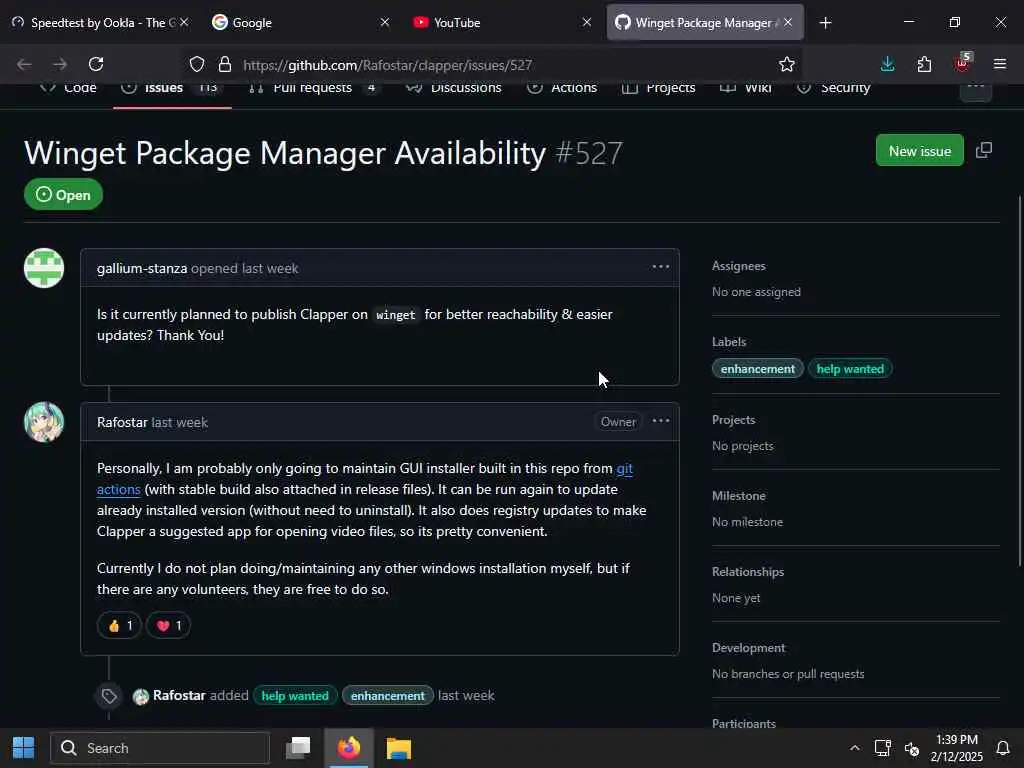Viewport: 1024px width, 768px height.
Task: Toggle the thumbs up reaction
Action: (x=119, y=626)
